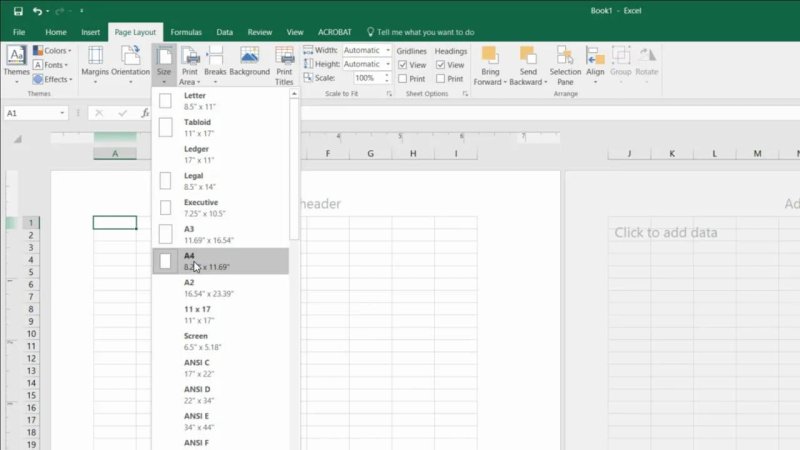This screenshot has height=450, width=800.
Task: Click the Tell me lightbulb search box
Action: 420,32
